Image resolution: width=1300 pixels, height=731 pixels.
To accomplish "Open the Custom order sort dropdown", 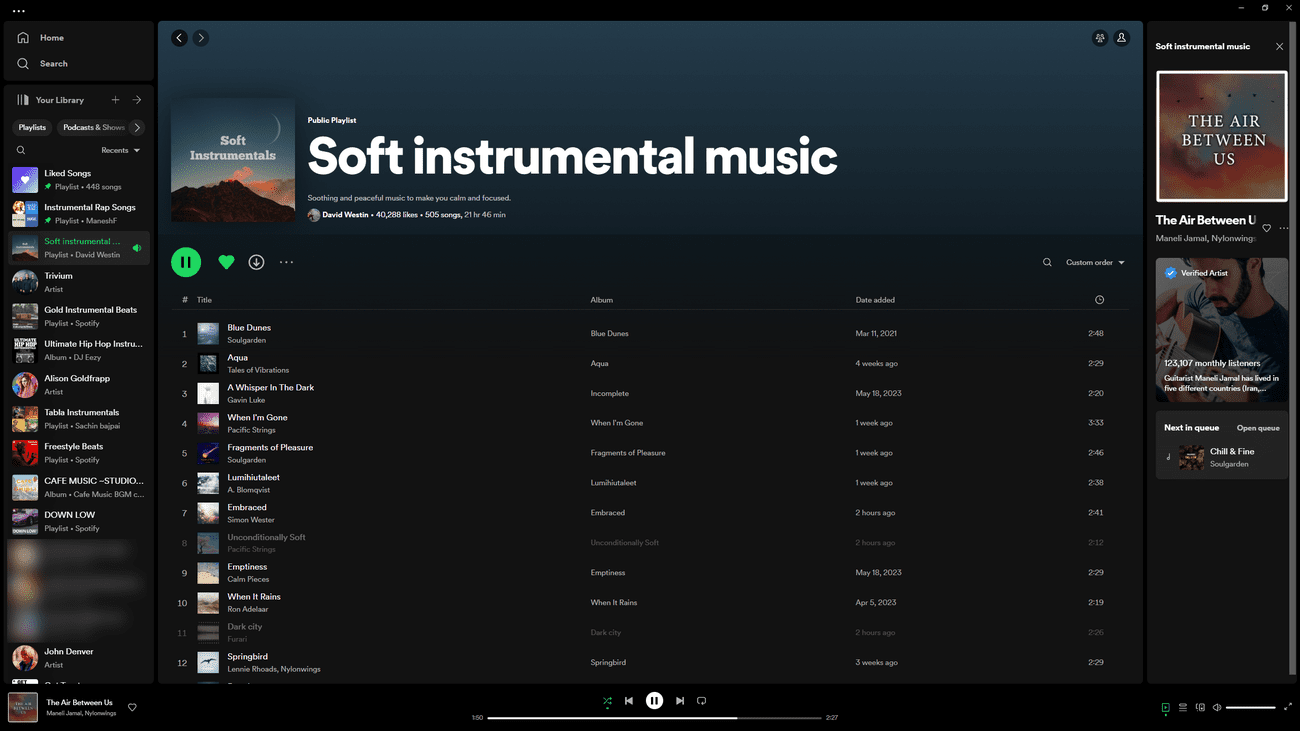I will click(x=1094, y=261).
